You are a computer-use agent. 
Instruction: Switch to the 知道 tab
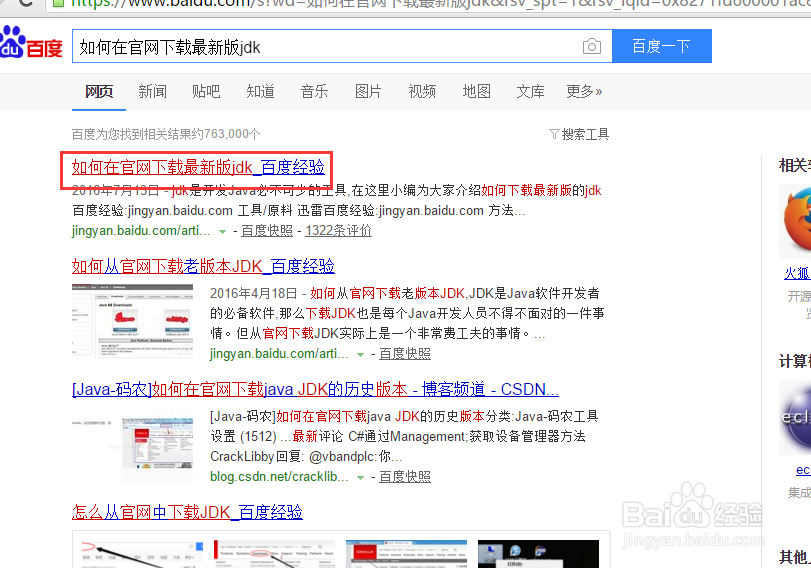click(x=260, y=92)
